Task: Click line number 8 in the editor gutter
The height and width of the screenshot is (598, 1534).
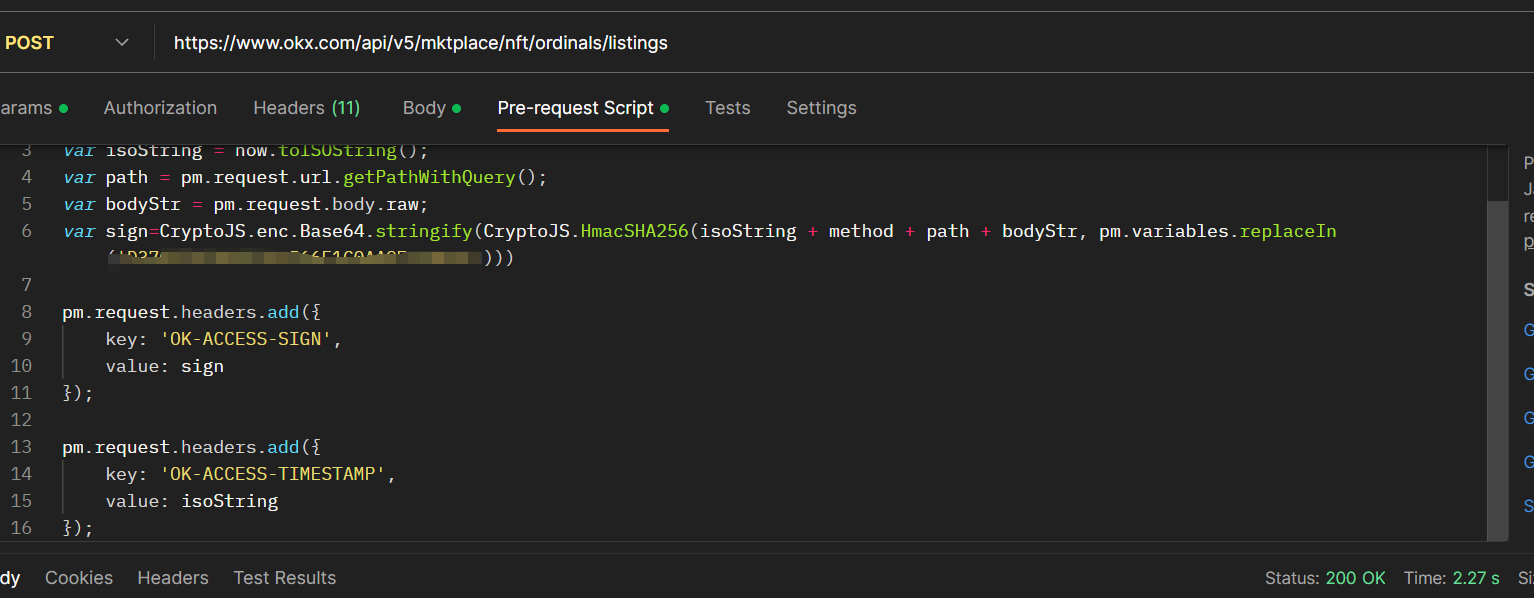Action: 26,312
